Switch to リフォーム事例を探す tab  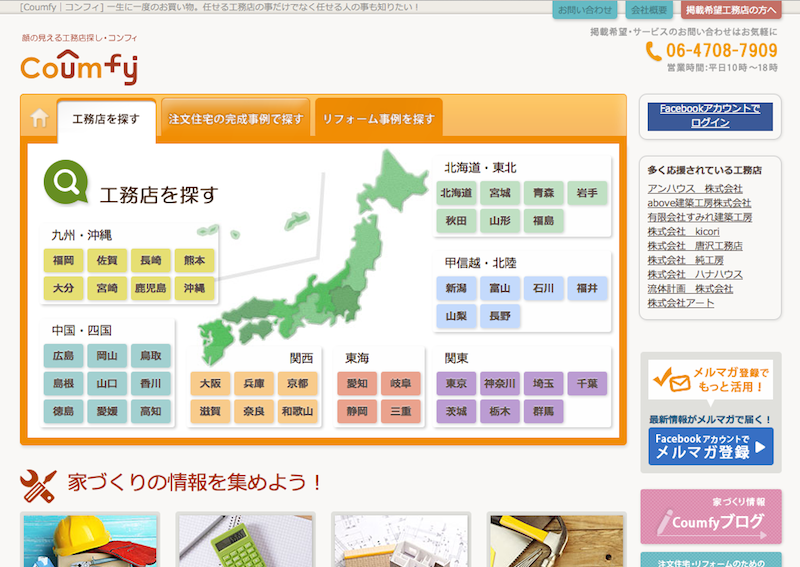[379, 119]
